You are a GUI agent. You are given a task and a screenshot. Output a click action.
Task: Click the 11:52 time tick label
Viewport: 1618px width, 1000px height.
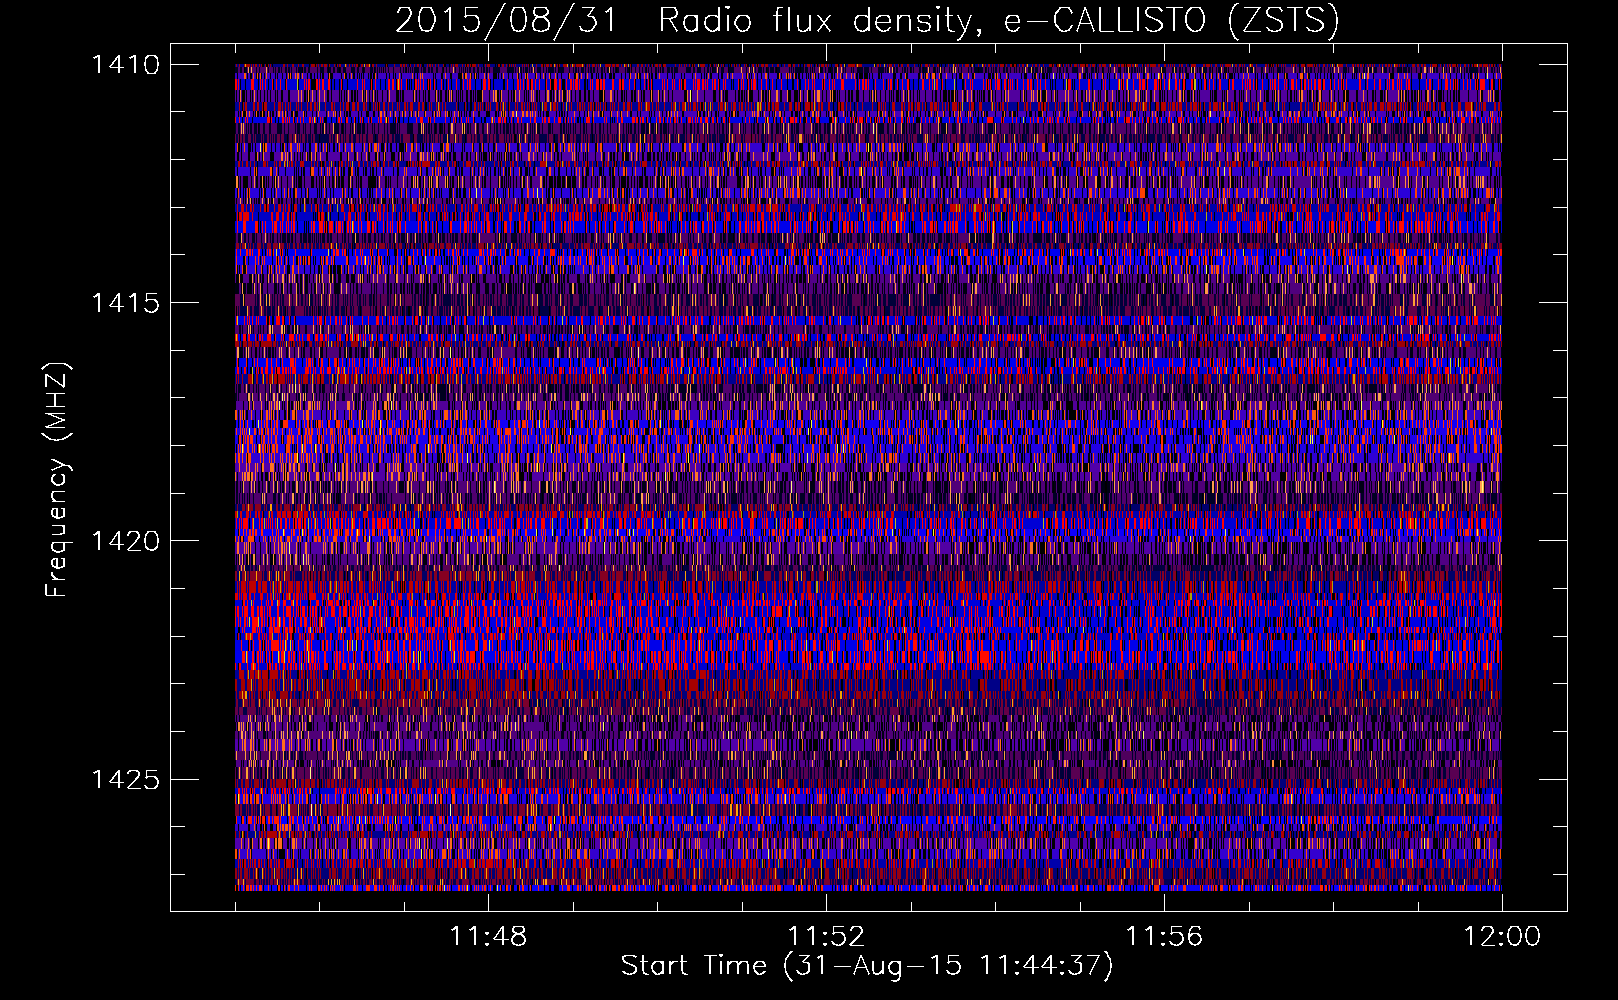[826, 936]
